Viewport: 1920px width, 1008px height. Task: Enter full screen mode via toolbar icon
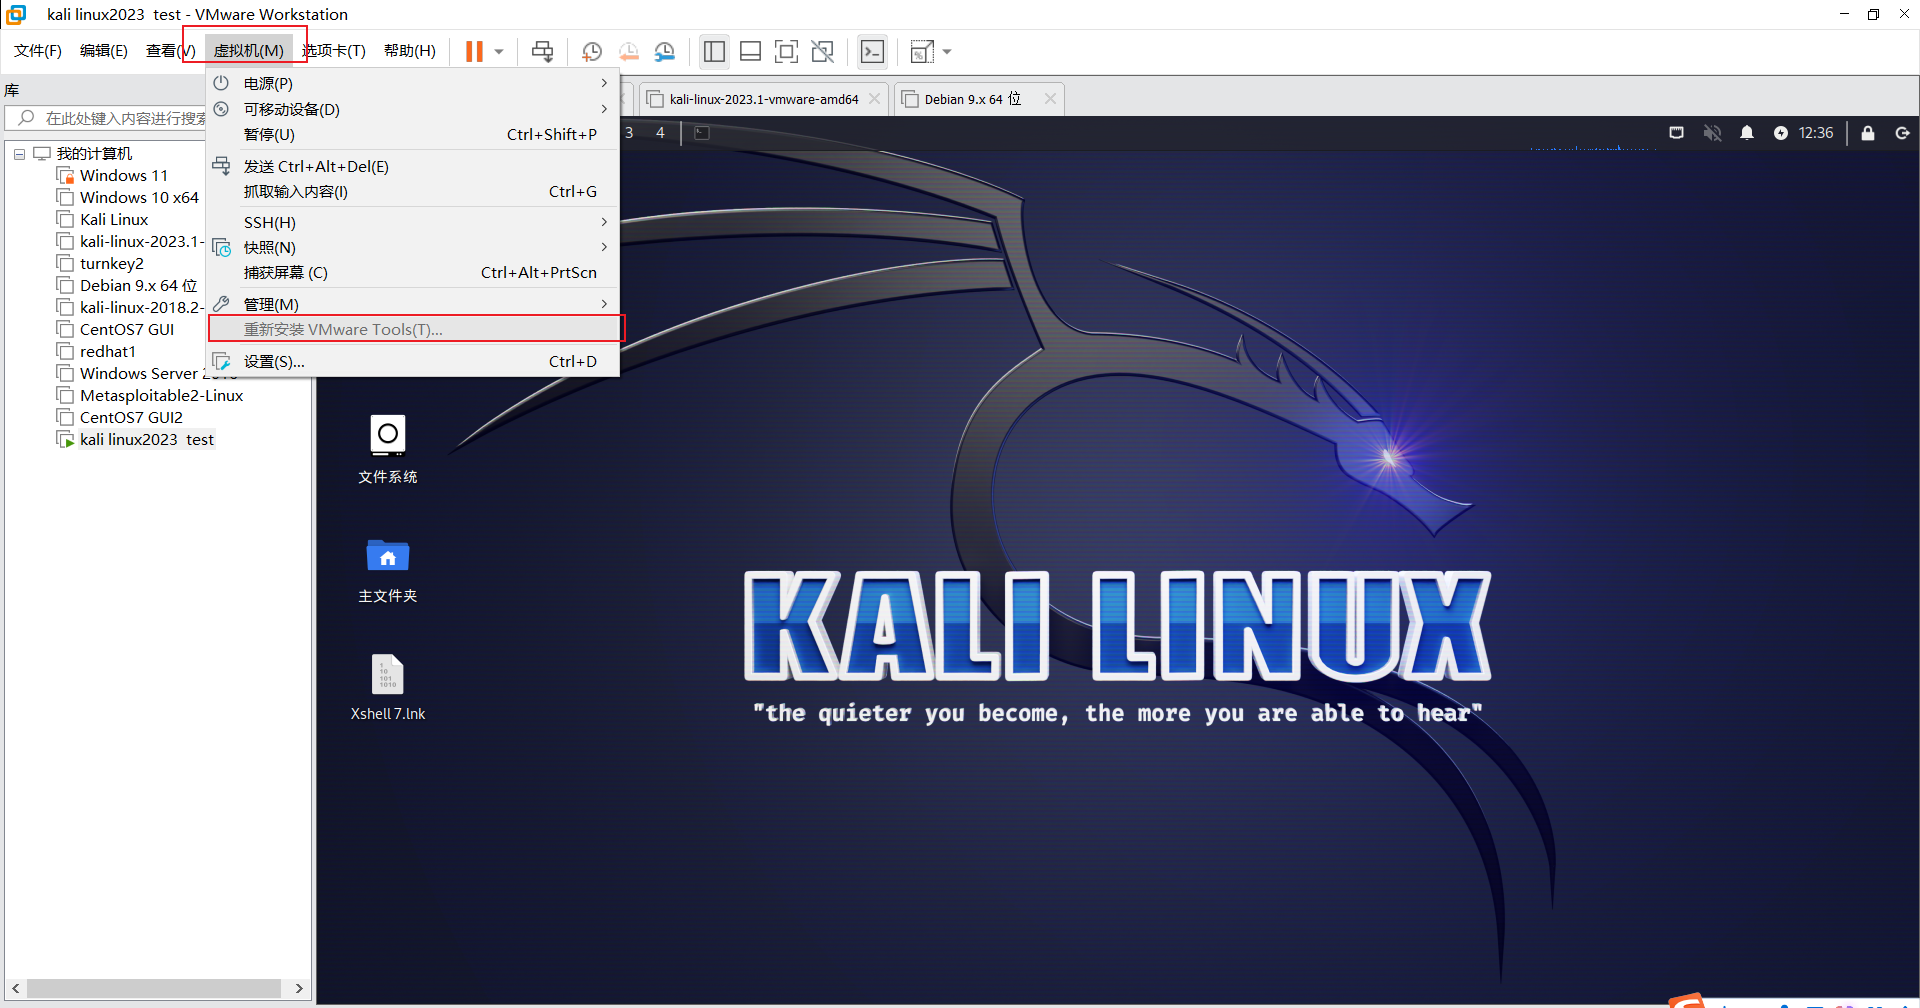coord(787,51)
